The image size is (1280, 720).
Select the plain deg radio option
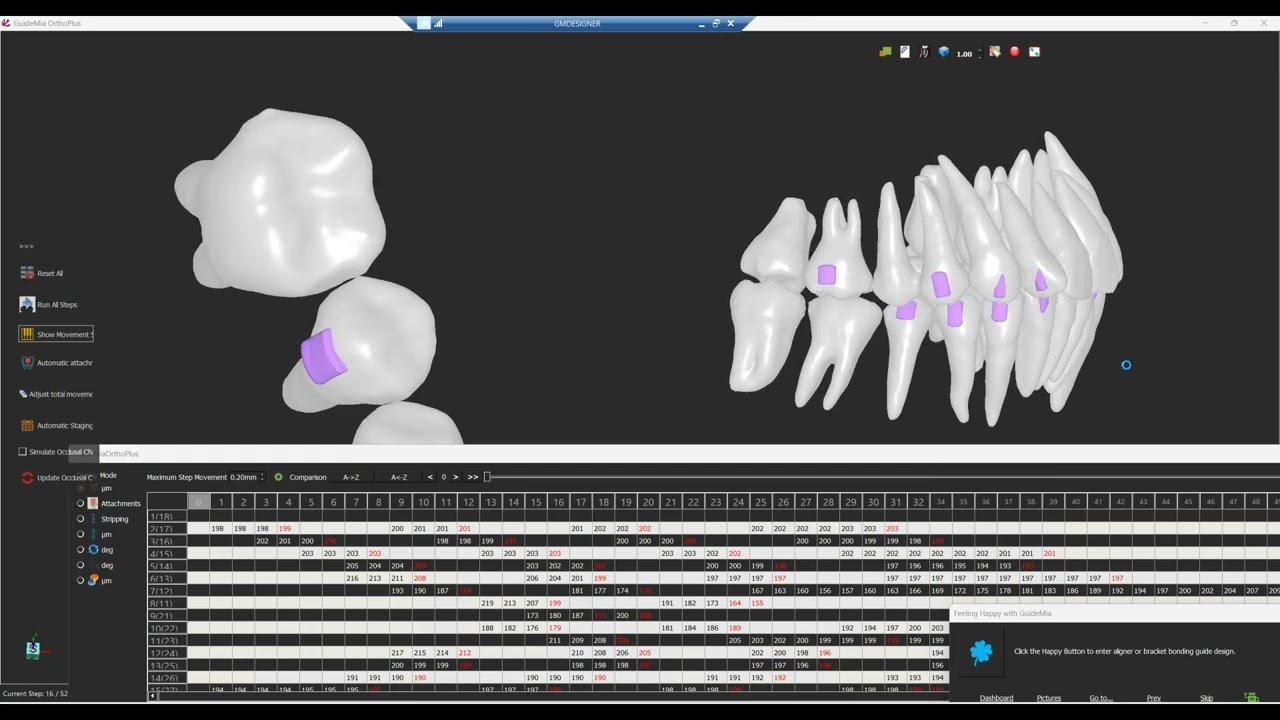tap(80, 565)
